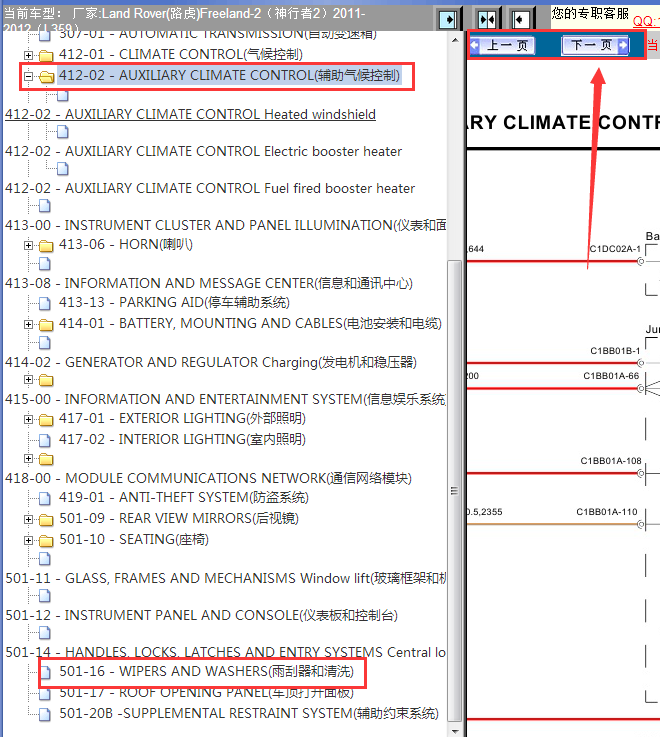Open 412-02 AUXILIARY CLIMATE CONTROL Heated windshield
The width and height of the screenshot is (660, 737).
tap(190, 115)
